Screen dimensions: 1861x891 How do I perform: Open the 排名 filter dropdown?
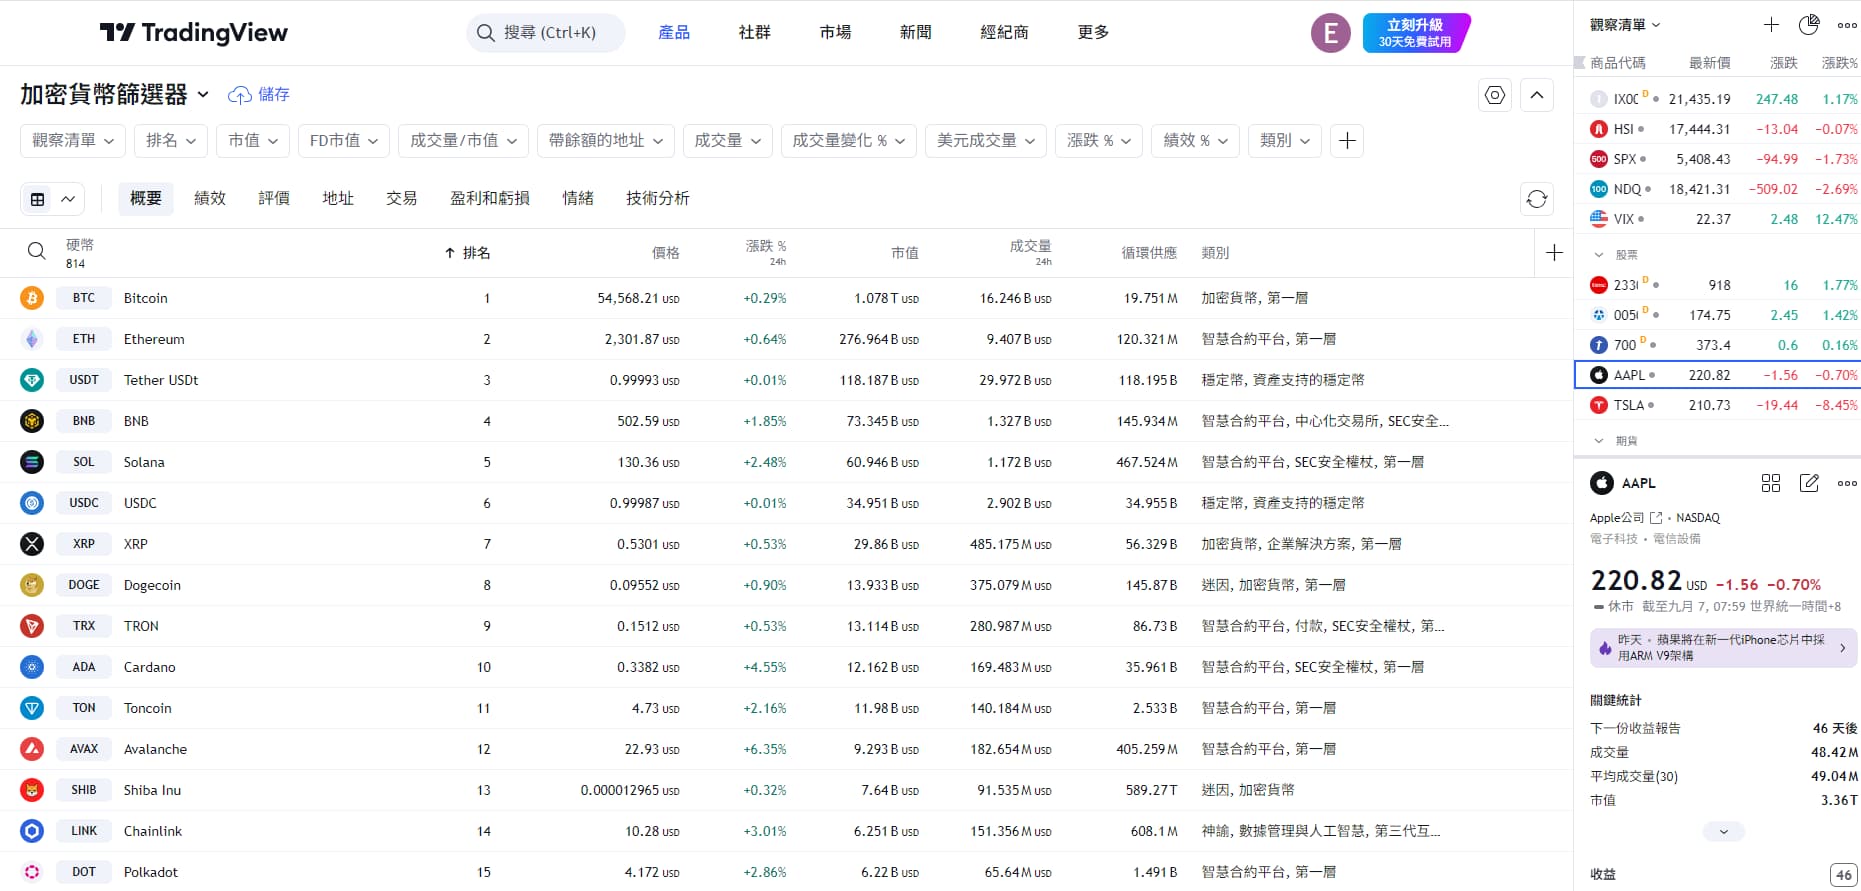click(x=171, y=141)
